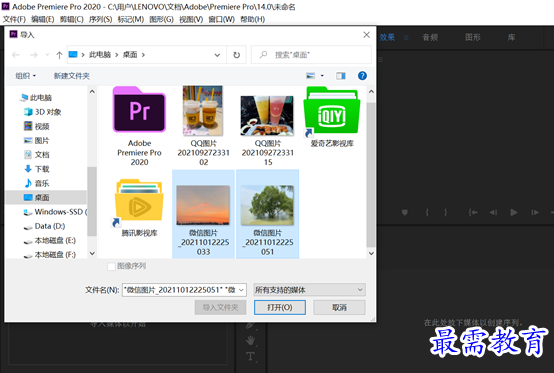Expand the file type filter dropdown

[x=310, y=290]
